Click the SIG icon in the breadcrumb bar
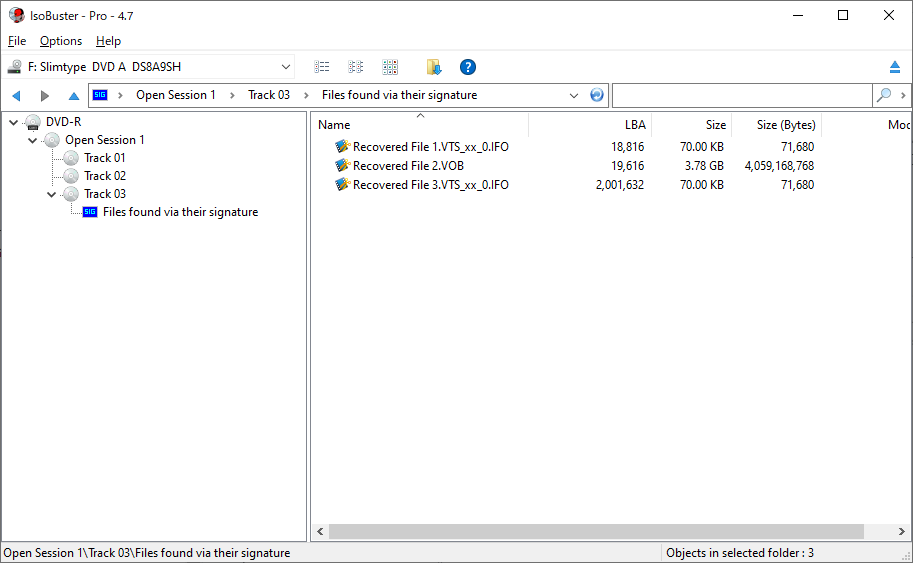 pos(100,95)
